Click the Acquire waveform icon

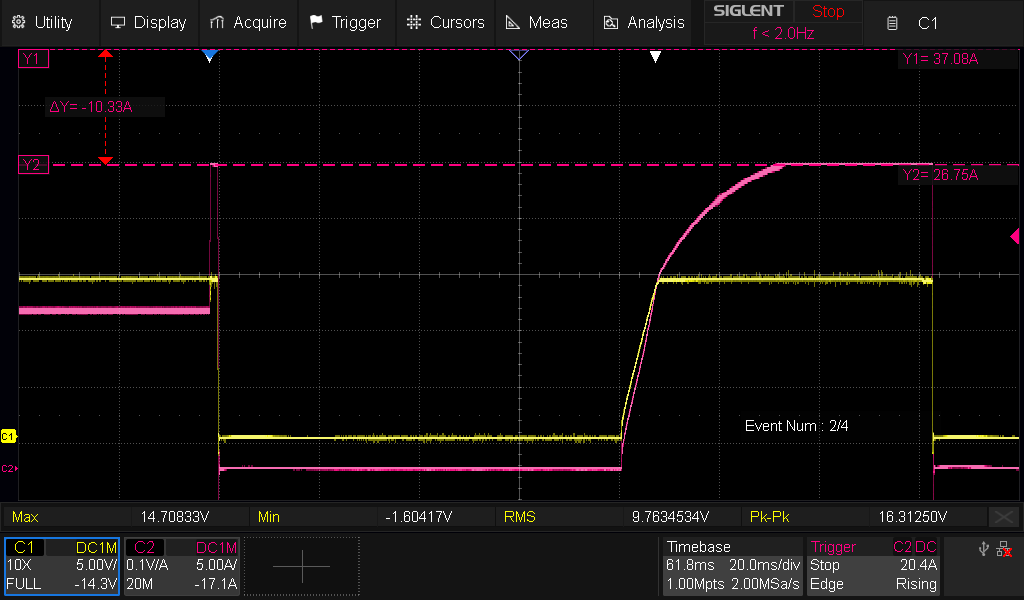pyautogui.click(x=217, y=22)
